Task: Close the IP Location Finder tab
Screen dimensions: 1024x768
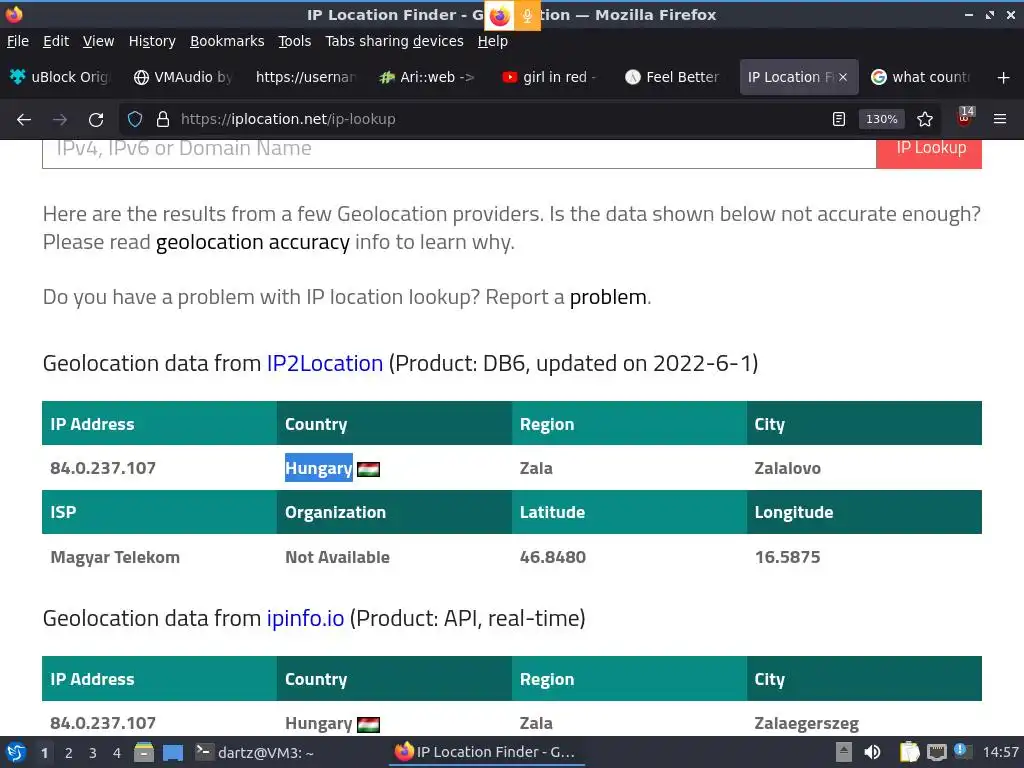Action: tap(843, 77)
